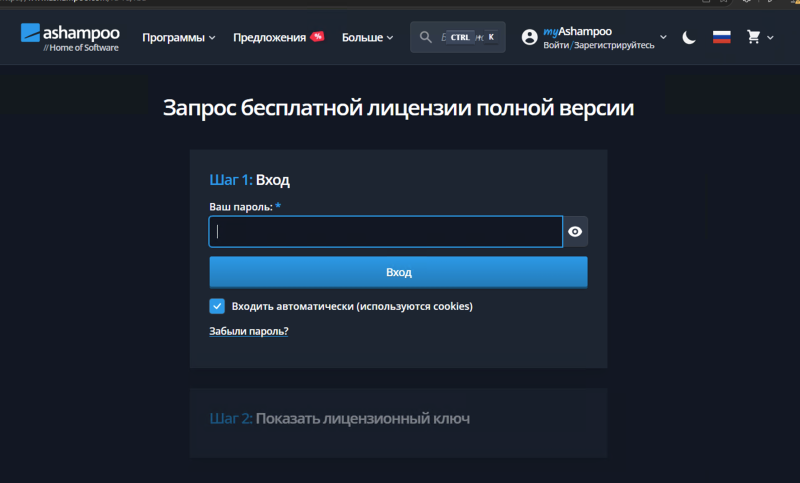Click the blue Вход button

tap(398, 272)
